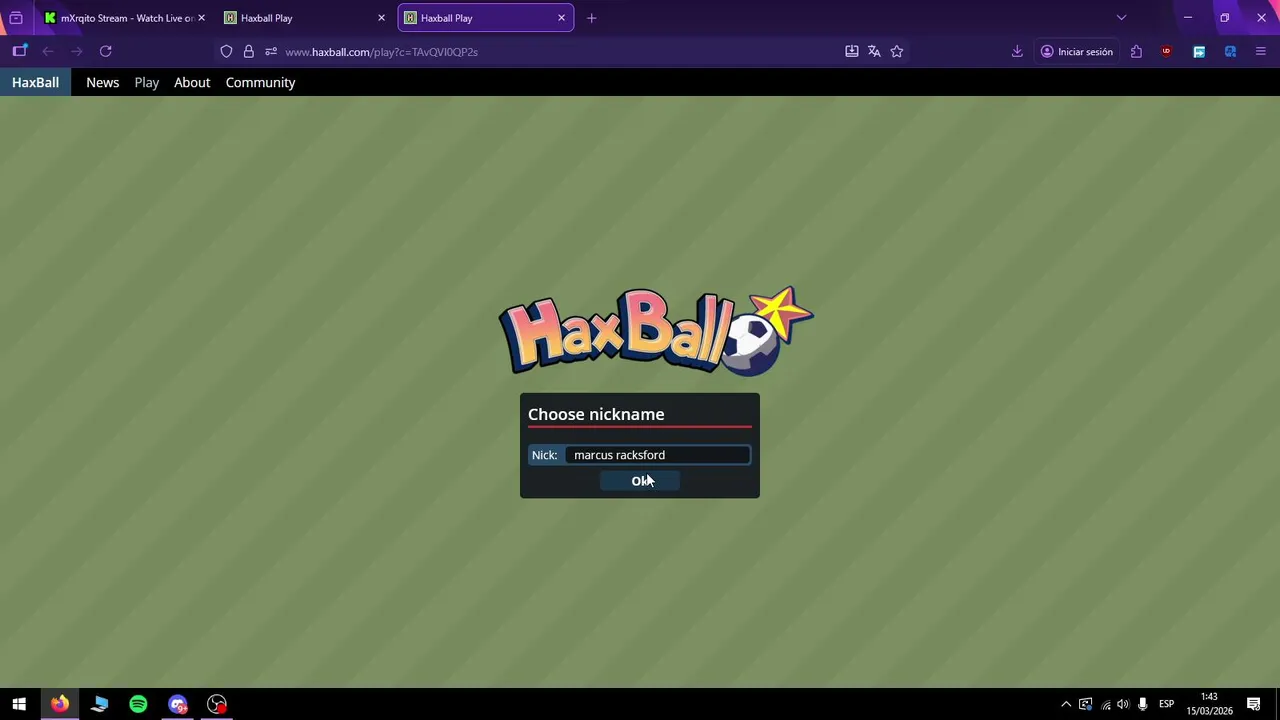Open the Downloads panel arrow
The width and height of the screenshot is (1280, 720).
coord(1017,51)
